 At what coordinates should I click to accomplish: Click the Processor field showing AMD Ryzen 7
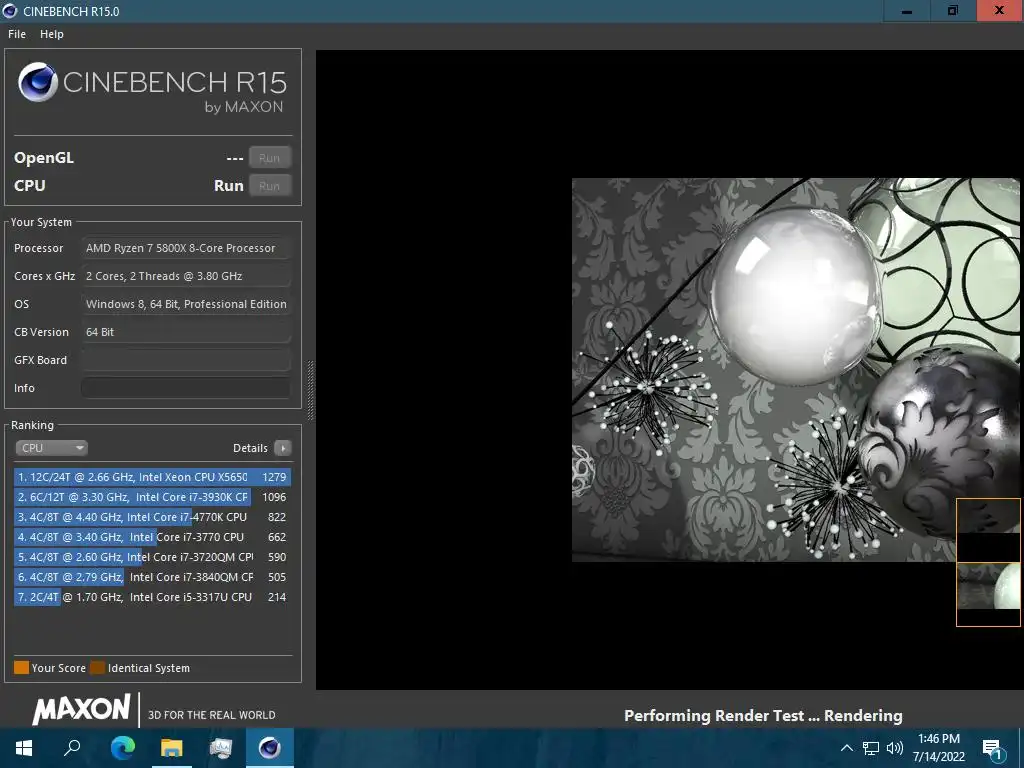(185, 248)
